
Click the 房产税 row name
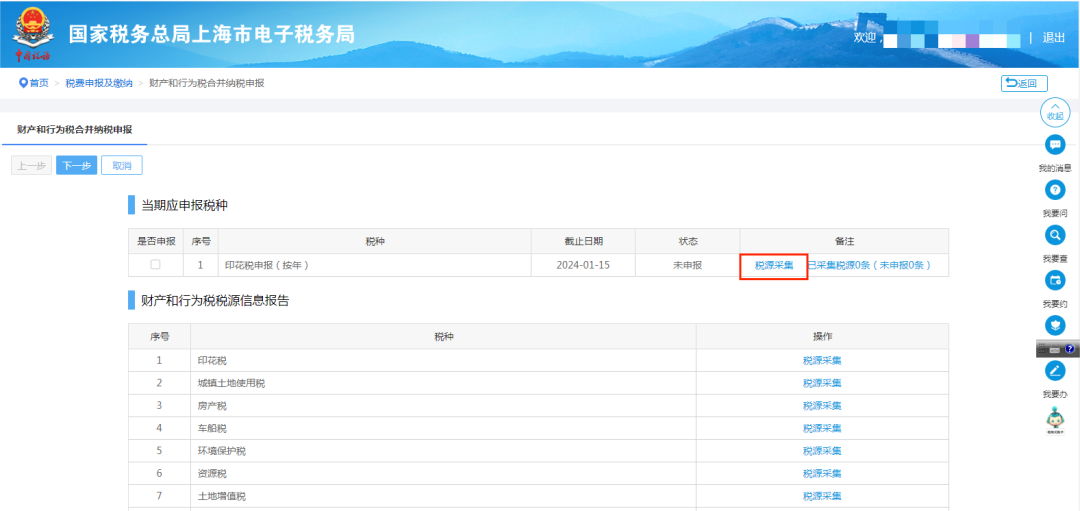(x=212, y=406)
